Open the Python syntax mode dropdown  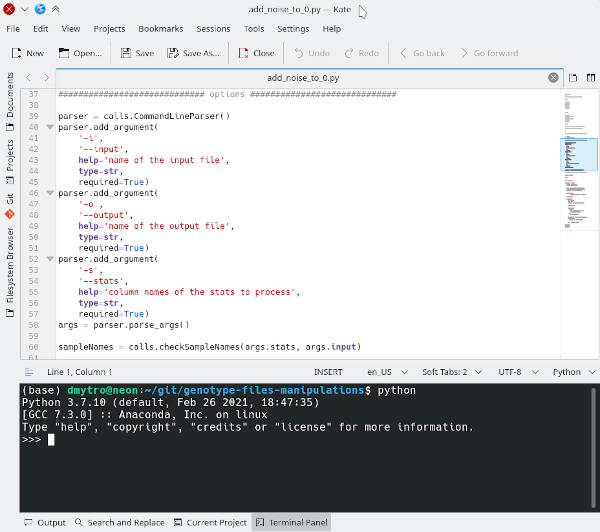coord(574,372)
